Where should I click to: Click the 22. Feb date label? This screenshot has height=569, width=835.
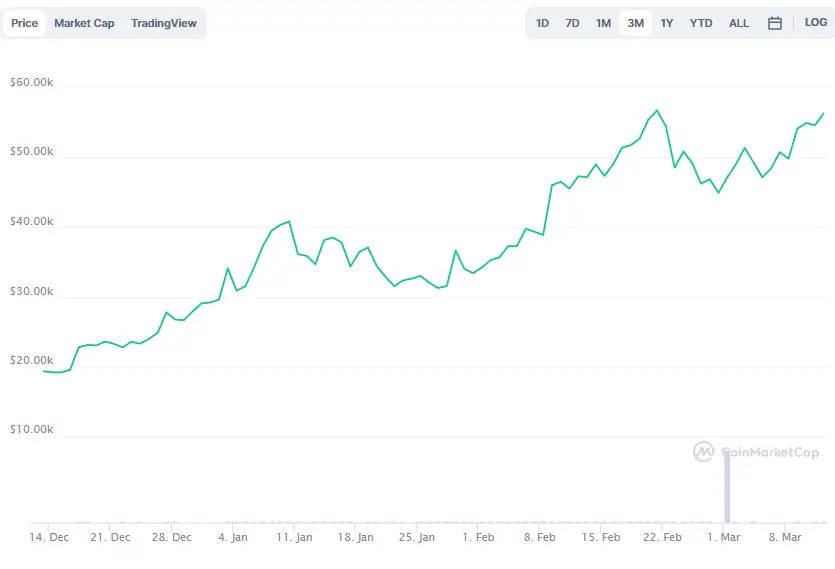click(662, 537)
